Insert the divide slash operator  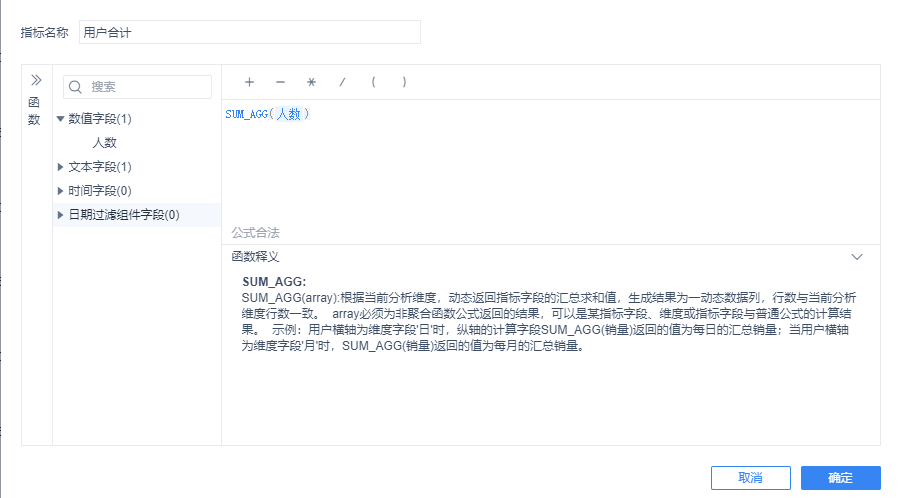point(342,82)
